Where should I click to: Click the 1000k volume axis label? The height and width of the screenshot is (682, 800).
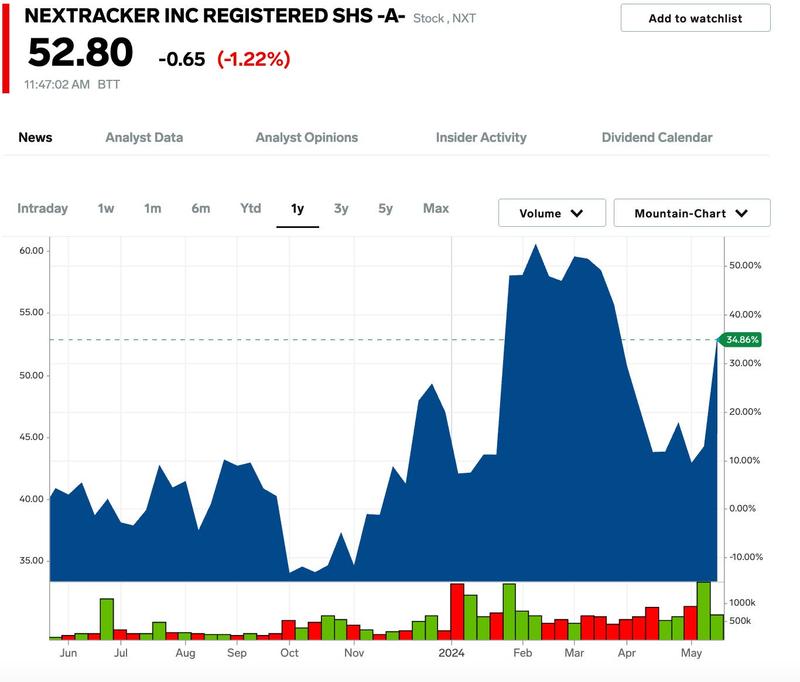point(742,602)
